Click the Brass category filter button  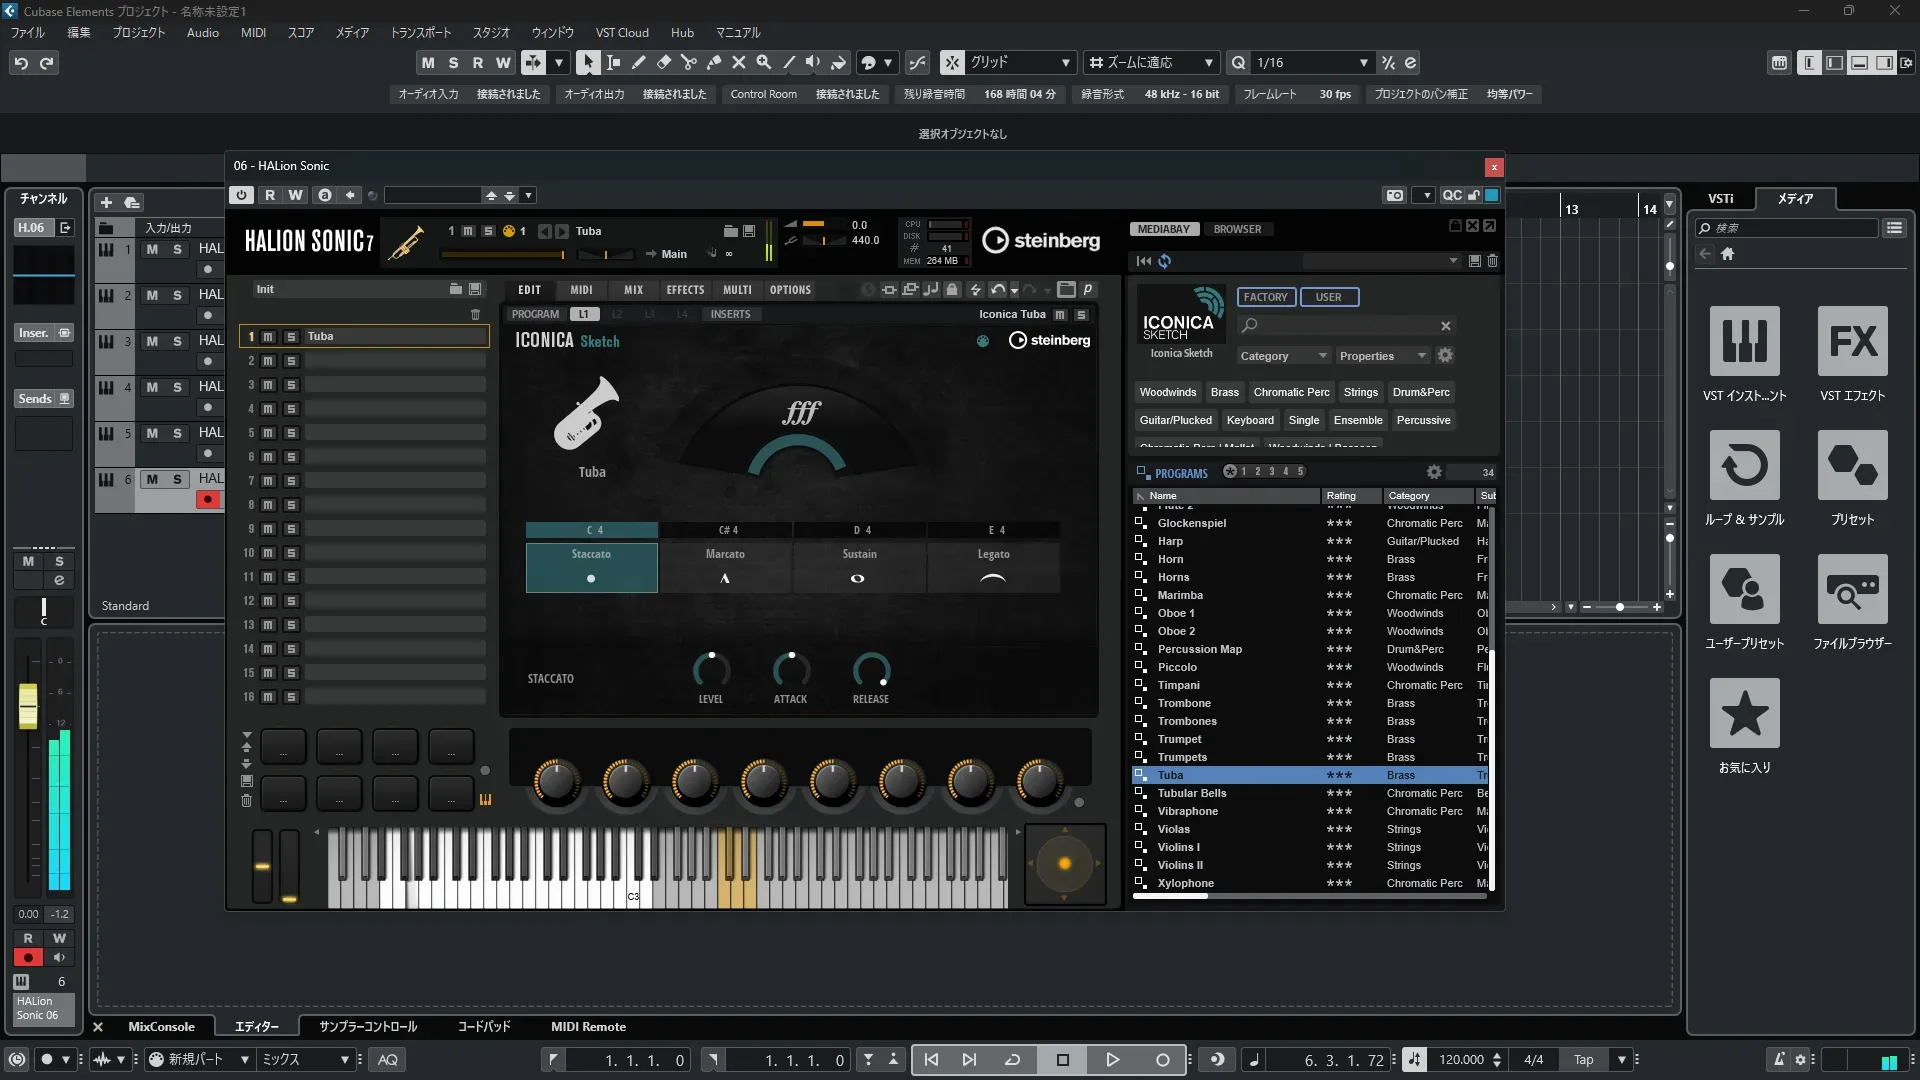click(1224, 392)
